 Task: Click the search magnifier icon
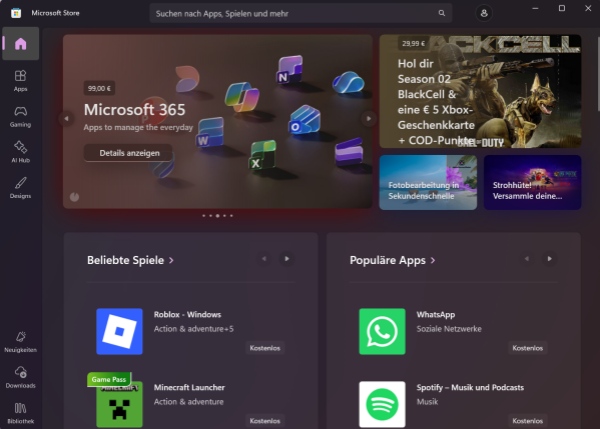point(442,13)
